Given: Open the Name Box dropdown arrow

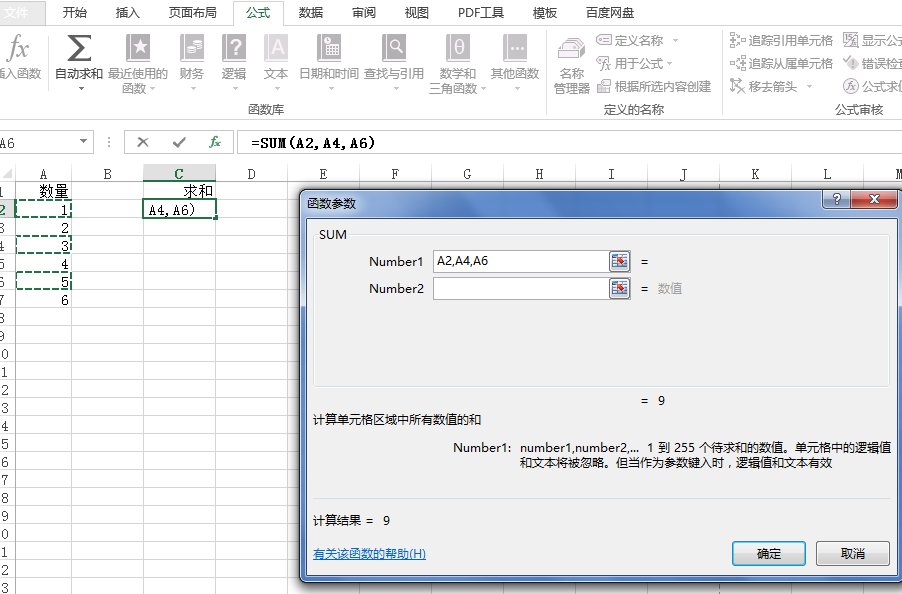Looking at the screenshot, I should [x=83, y=141].
